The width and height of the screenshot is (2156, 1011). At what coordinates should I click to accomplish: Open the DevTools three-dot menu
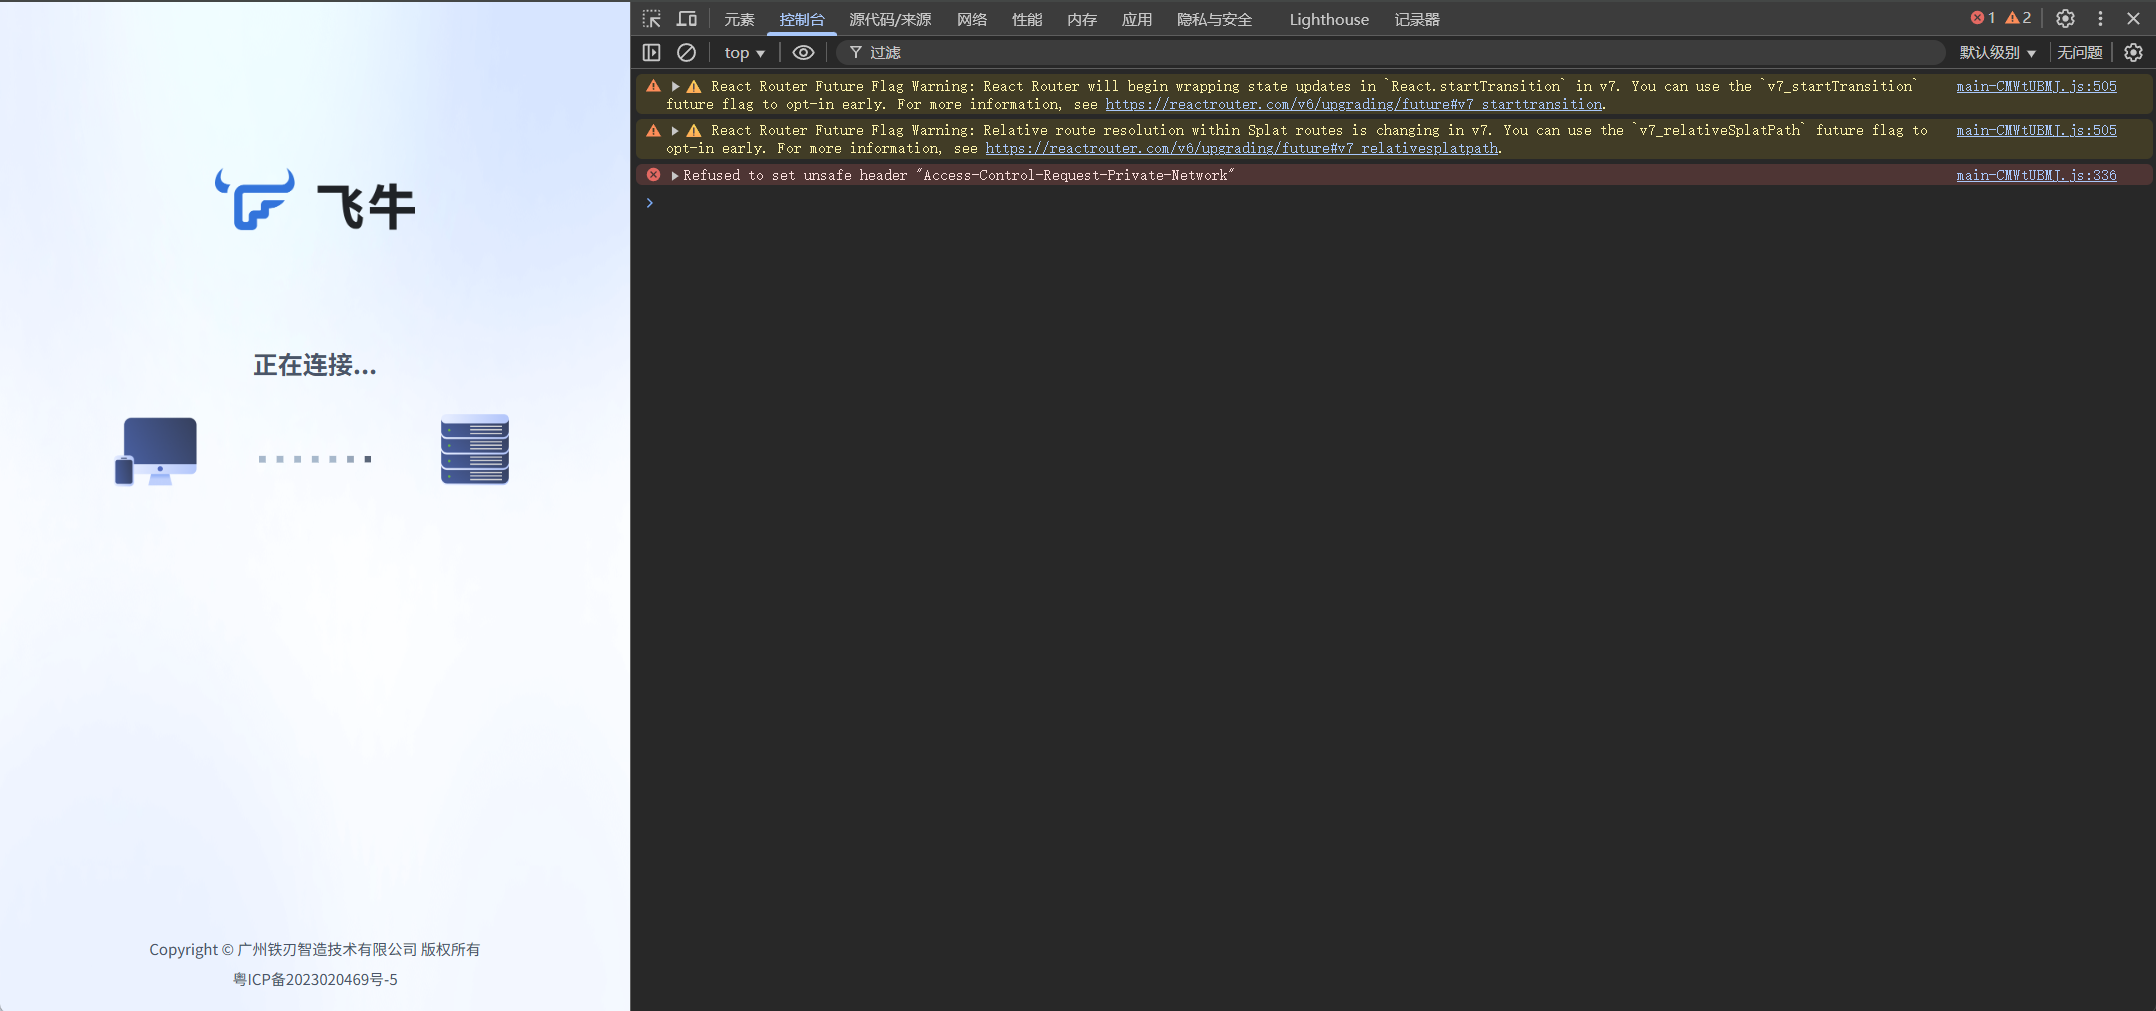(x=2100, y=19)
